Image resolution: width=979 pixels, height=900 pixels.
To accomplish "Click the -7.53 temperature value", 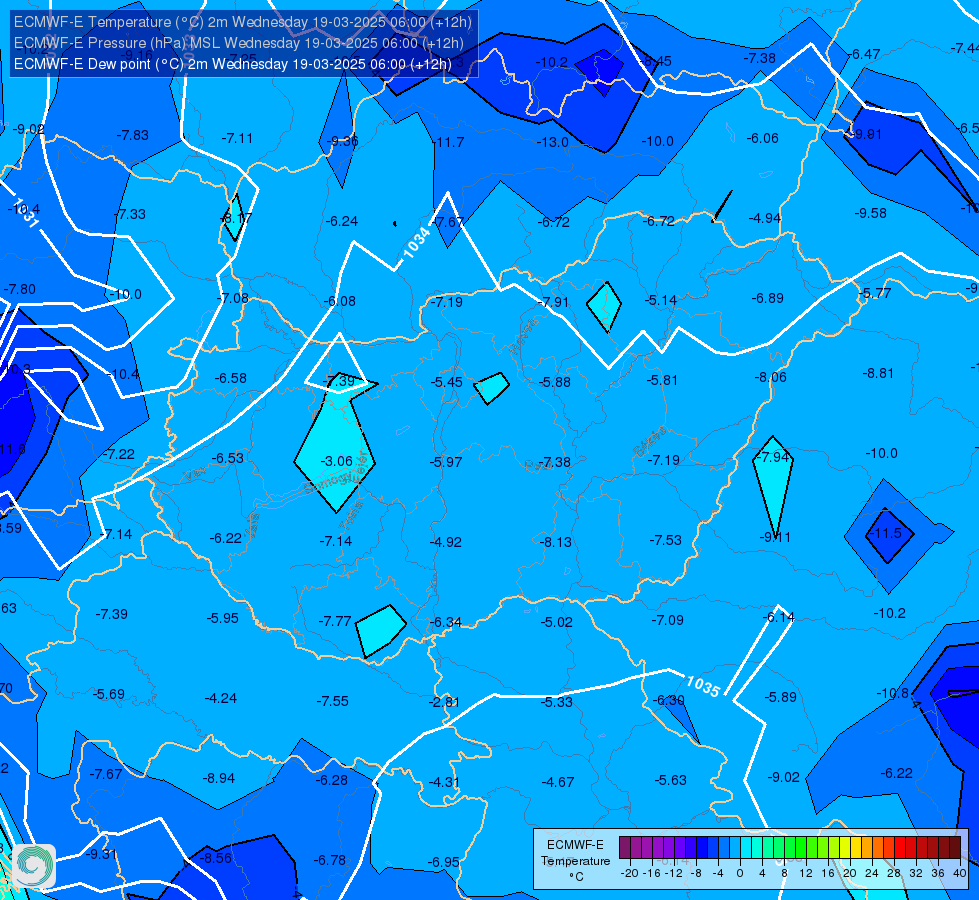I will point(665,540).
